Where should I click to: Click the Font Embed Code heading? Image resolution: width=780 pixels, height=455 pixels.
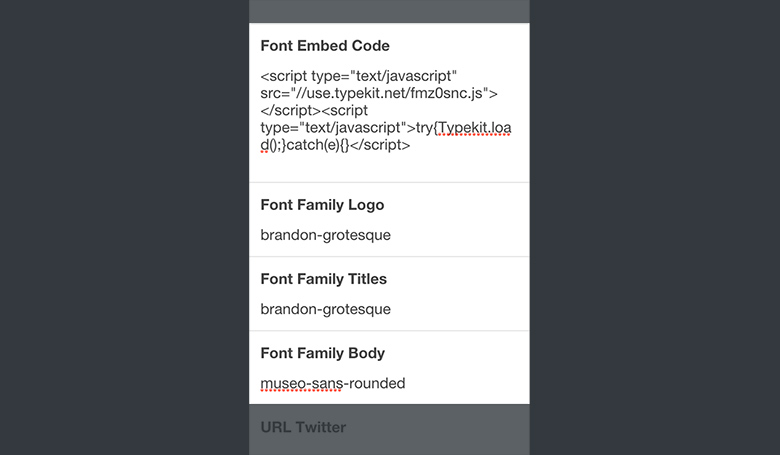(x=325, y=46)
